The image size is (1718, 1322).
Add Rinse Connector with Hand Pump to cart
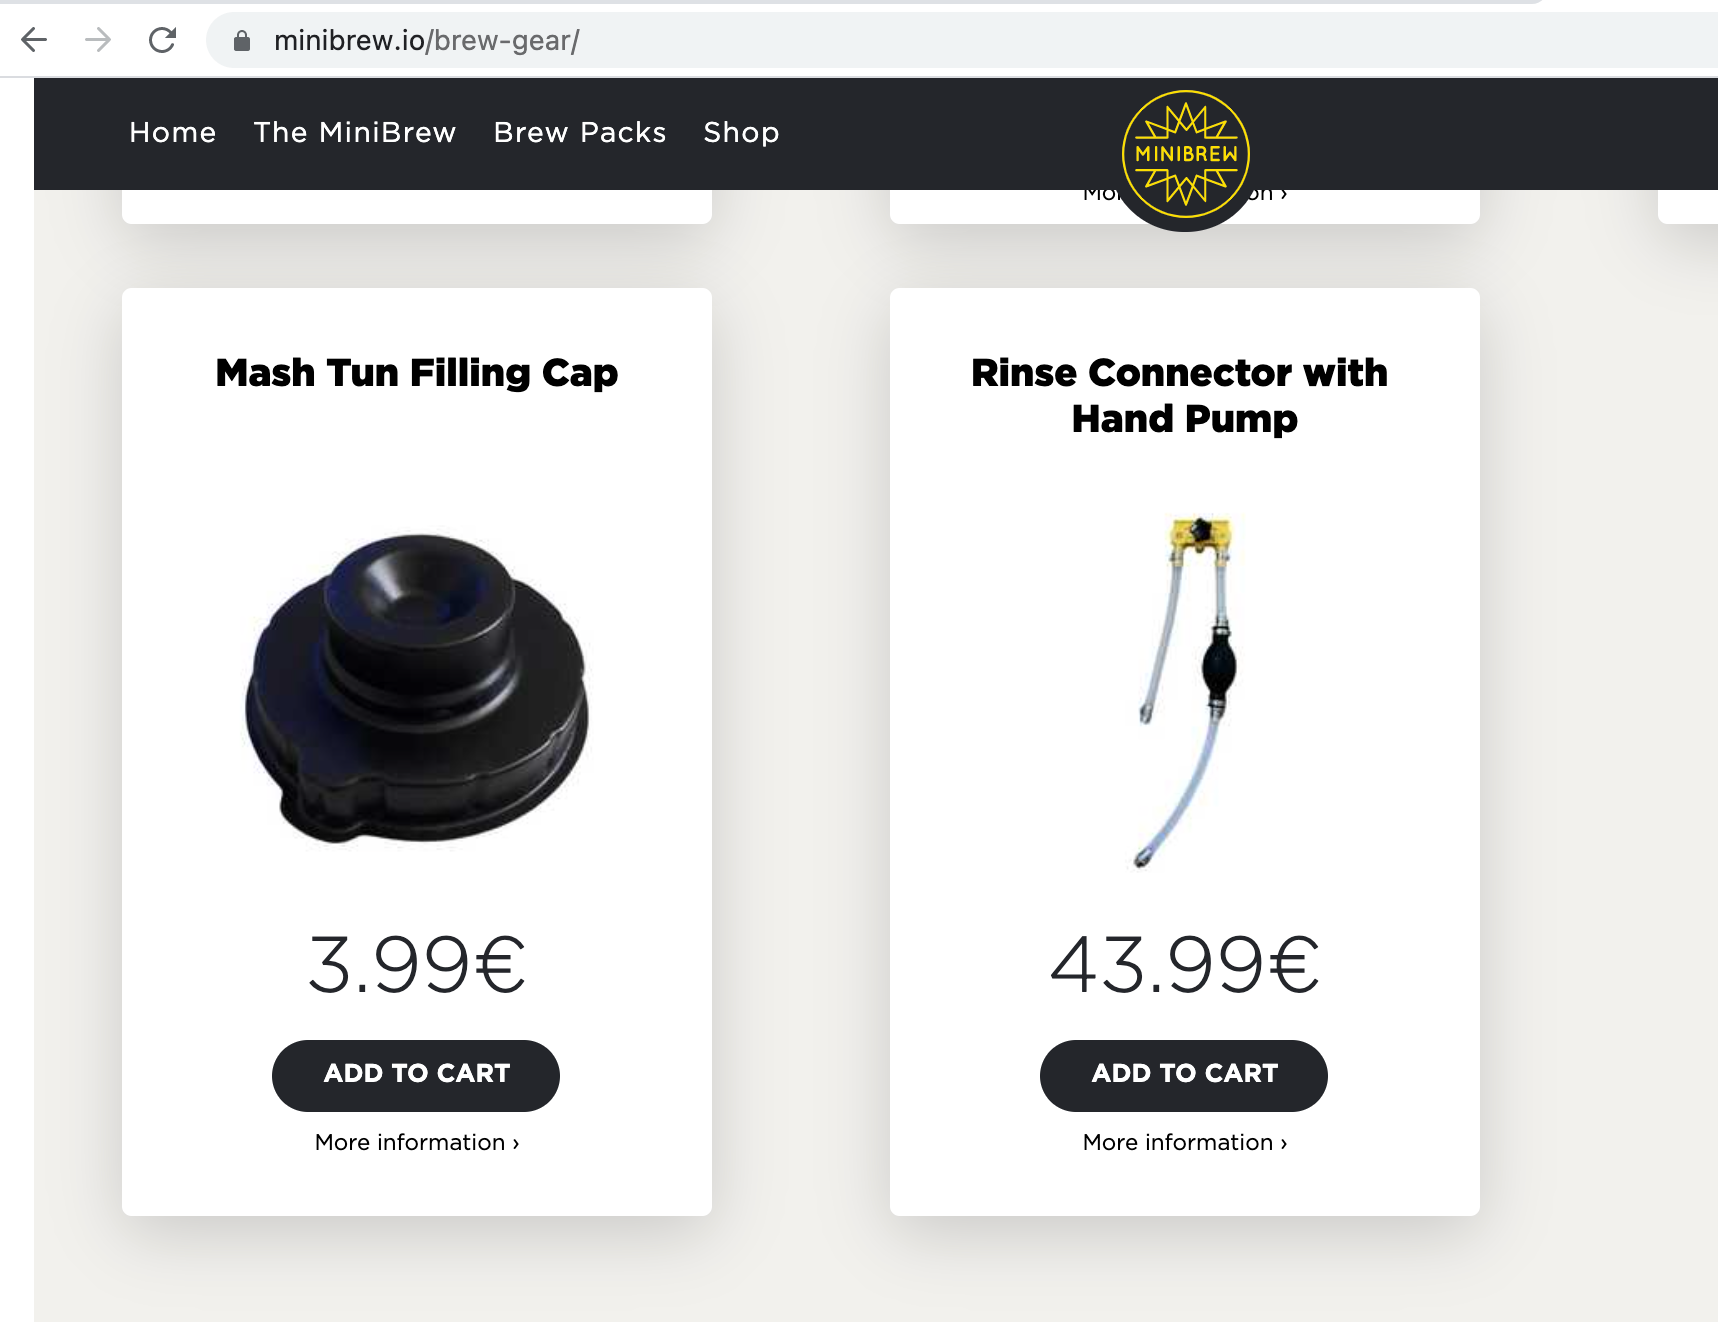(x=1184, y=1075)
